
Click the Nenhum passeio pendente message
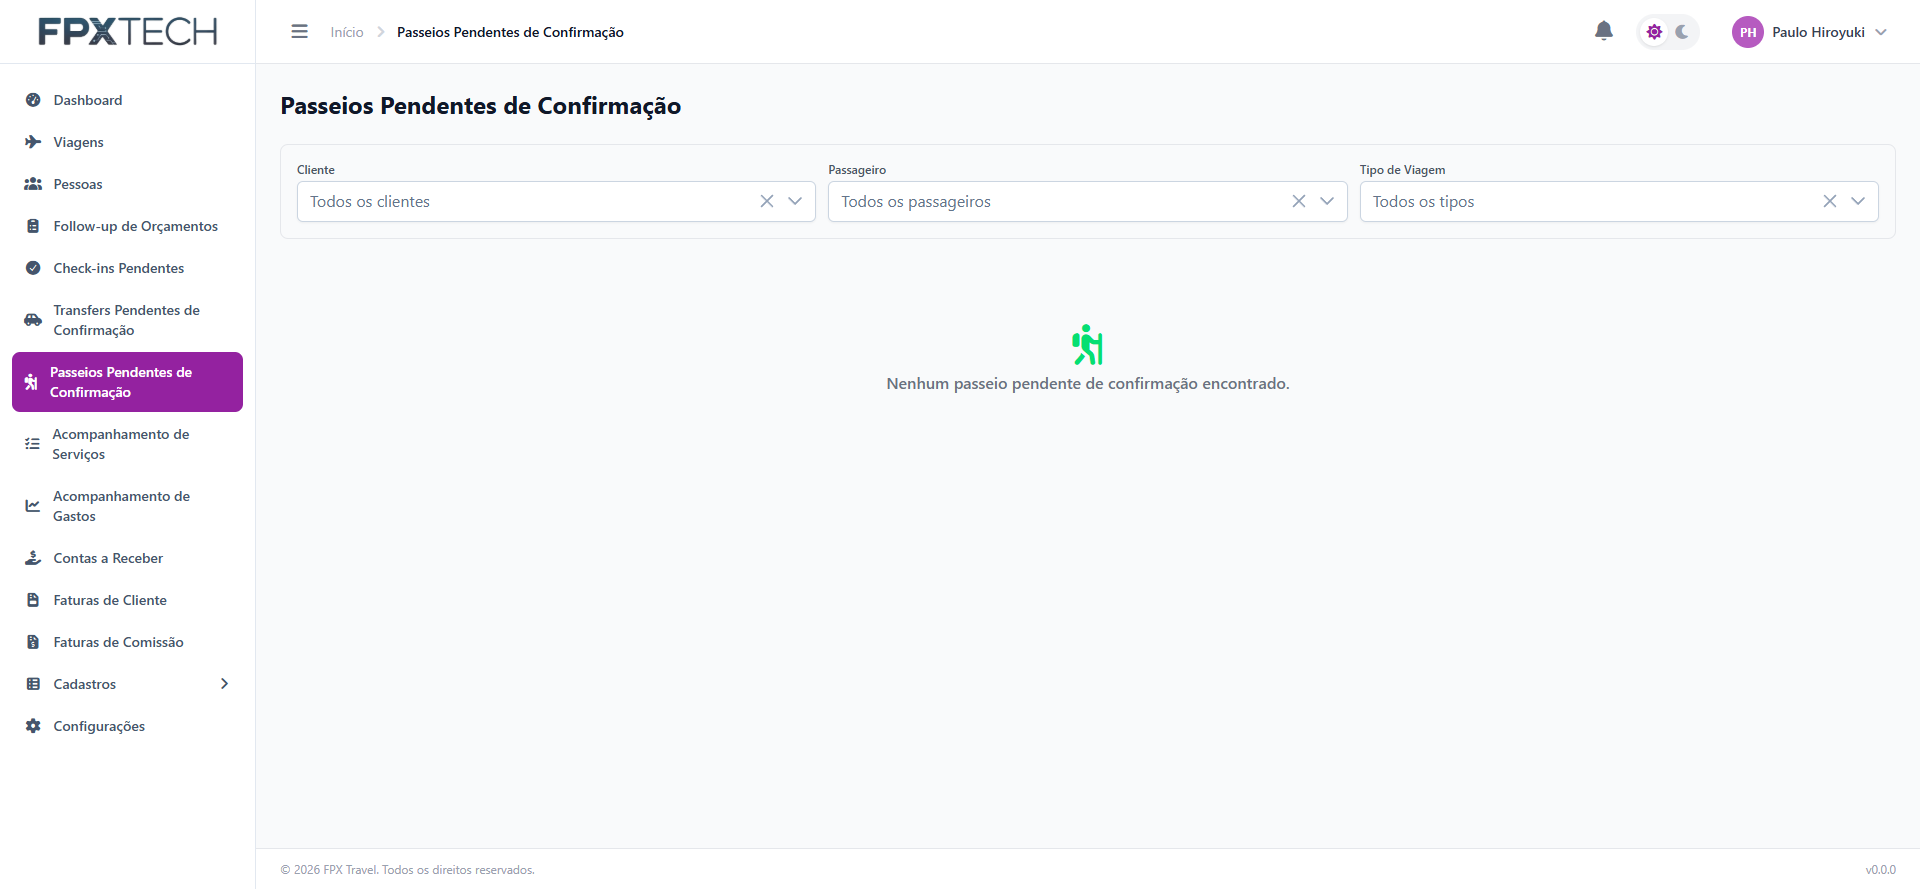(1088, 384)
